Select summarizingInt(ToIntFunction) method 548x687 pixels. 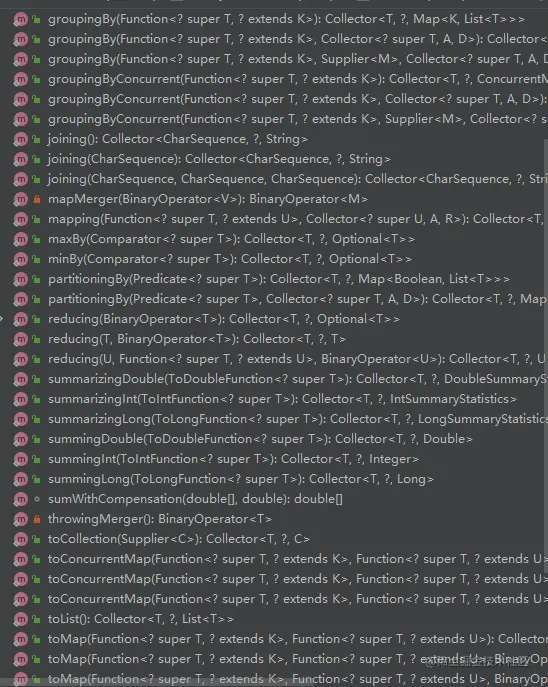click(x=282, y=399)
